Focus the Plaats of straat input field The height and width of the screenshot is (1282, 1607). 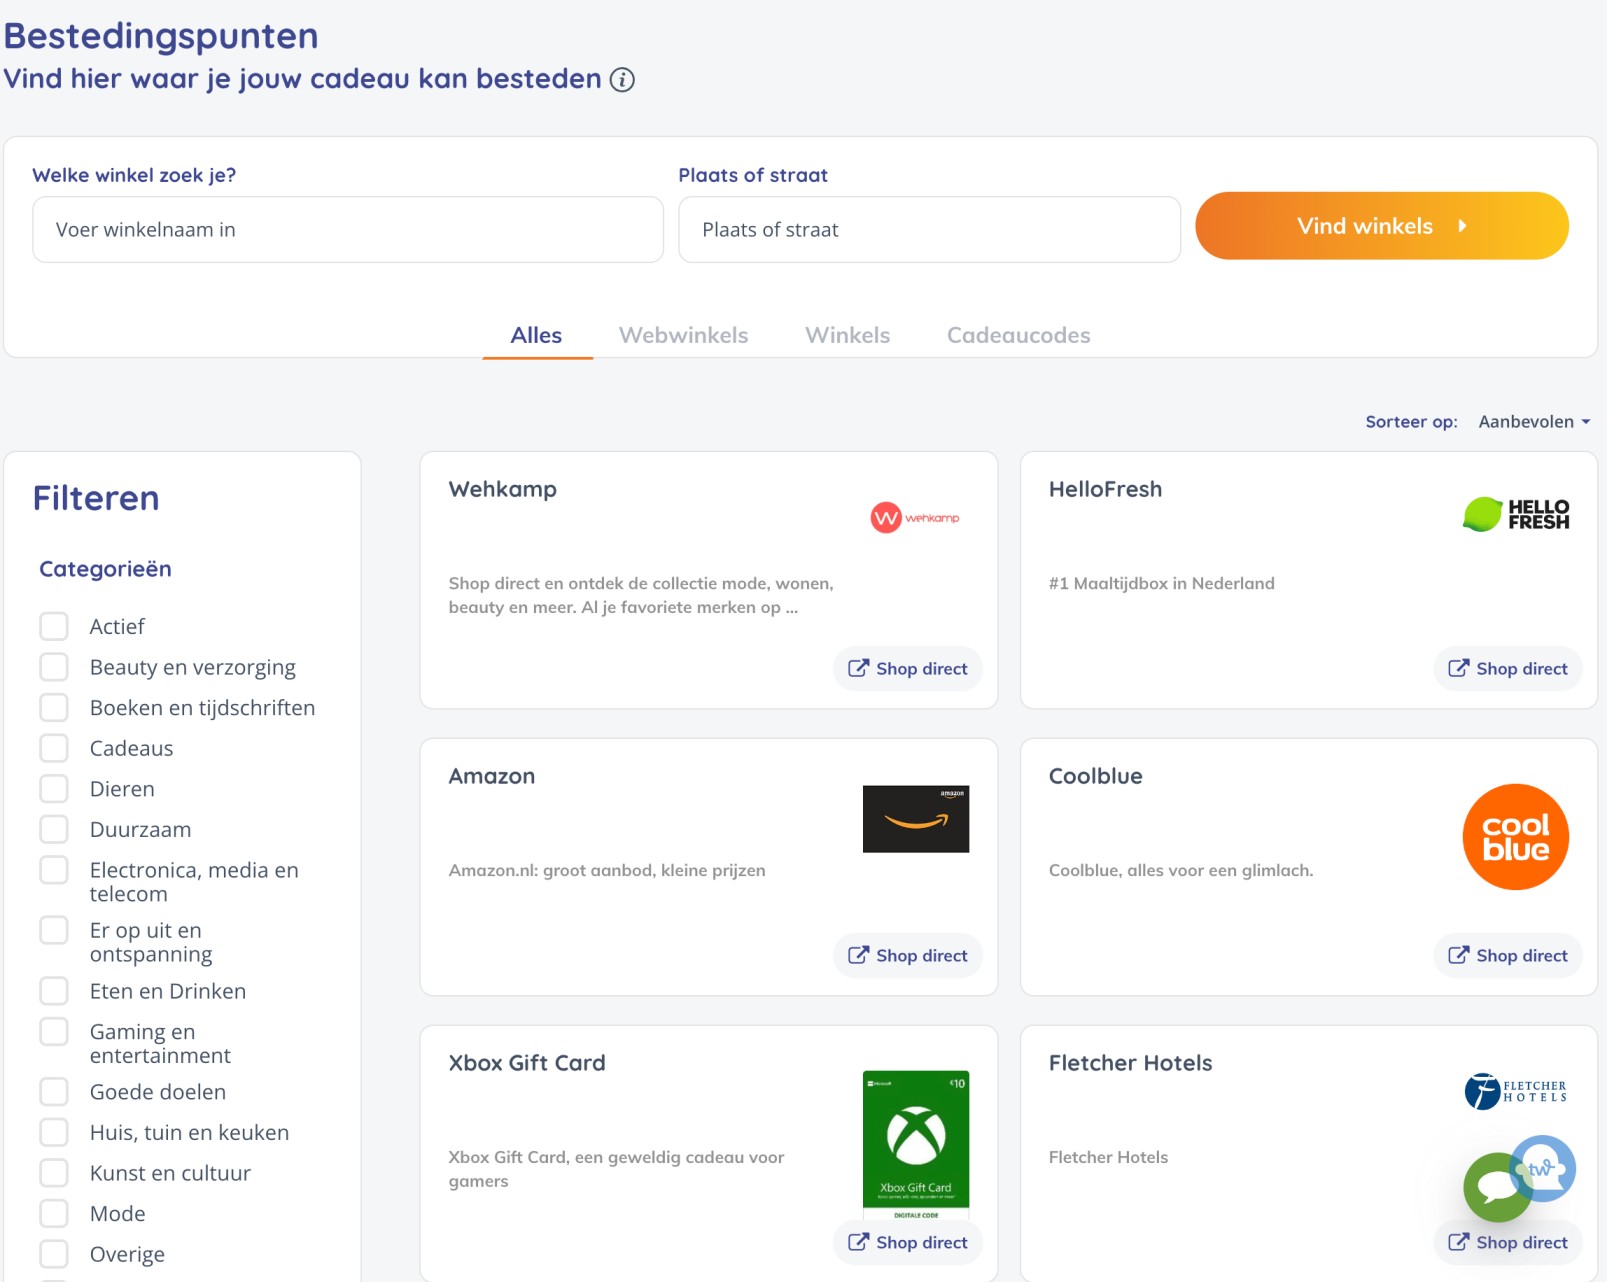929,230
